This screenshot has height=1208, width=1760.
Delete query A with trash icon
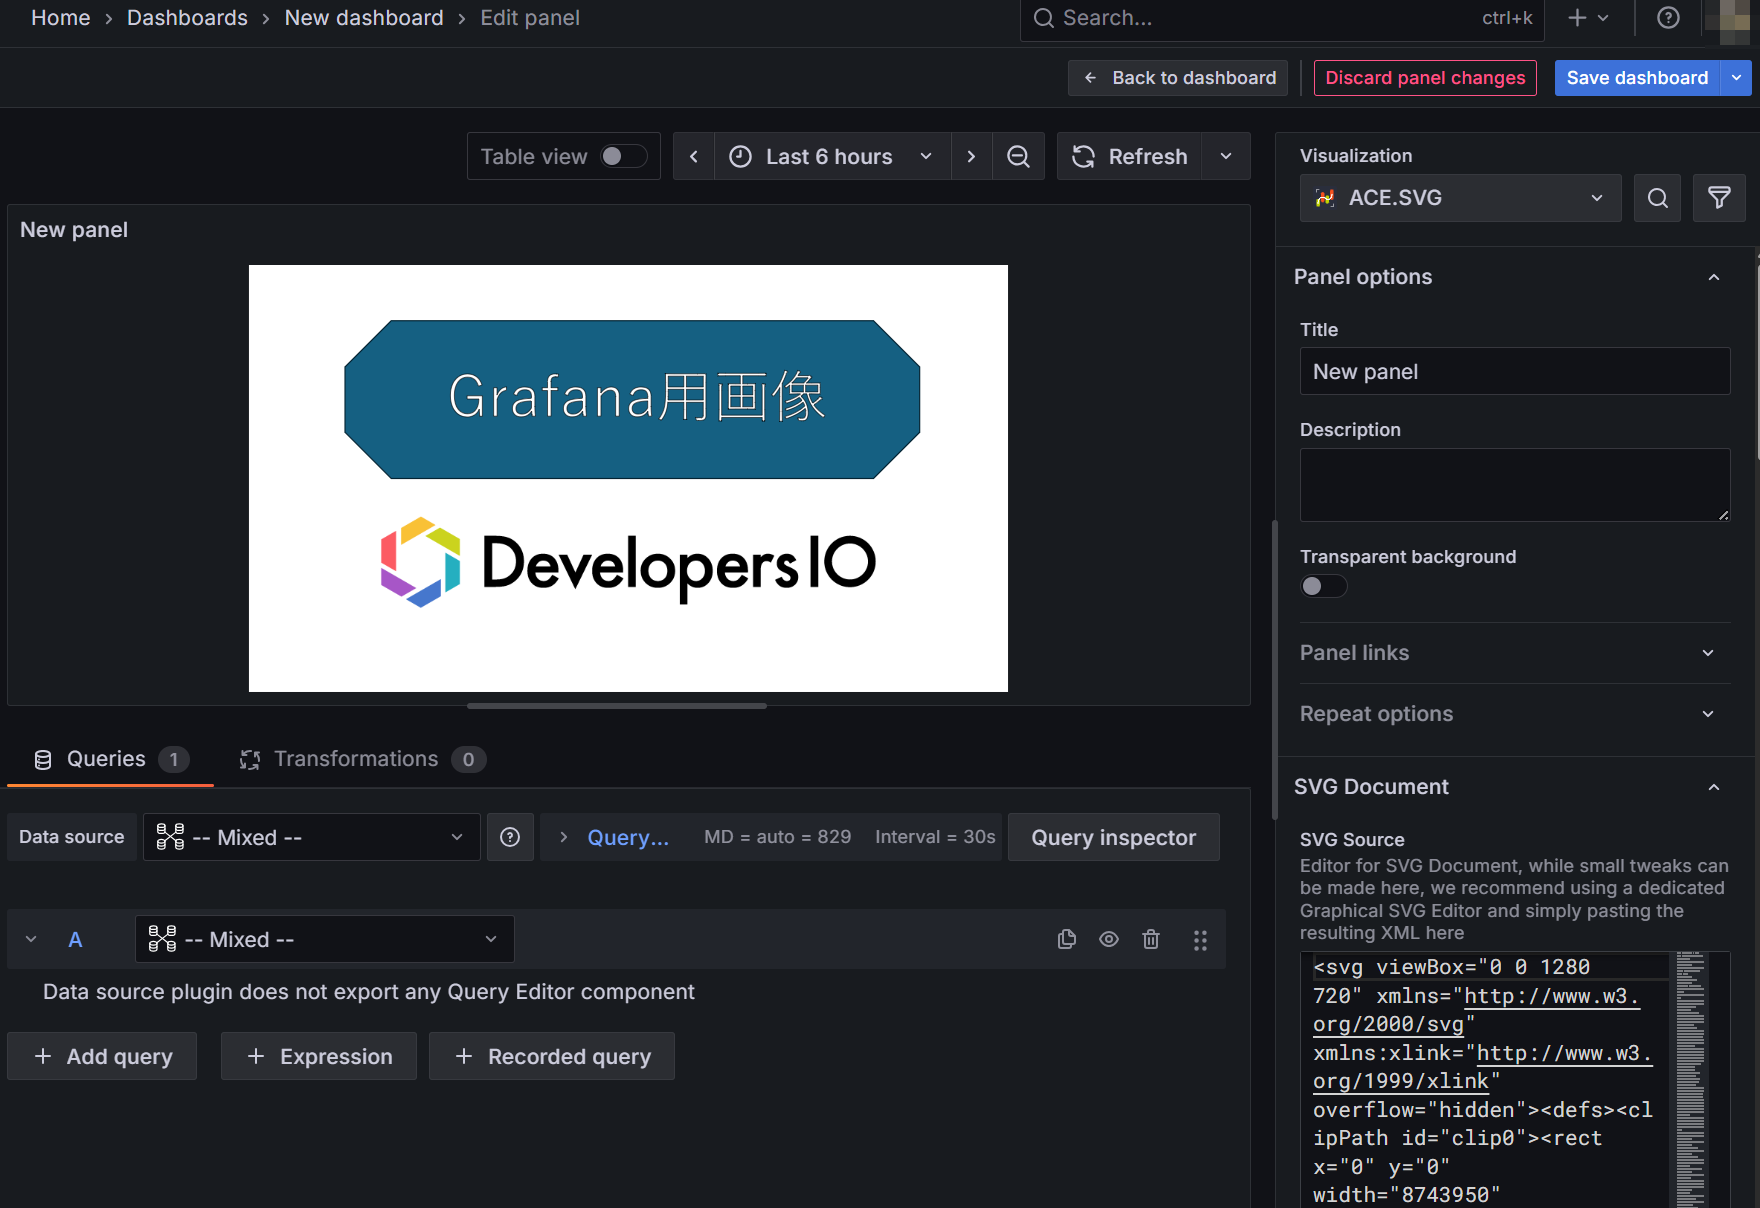pyautogui.click(x=1151, y=939)
